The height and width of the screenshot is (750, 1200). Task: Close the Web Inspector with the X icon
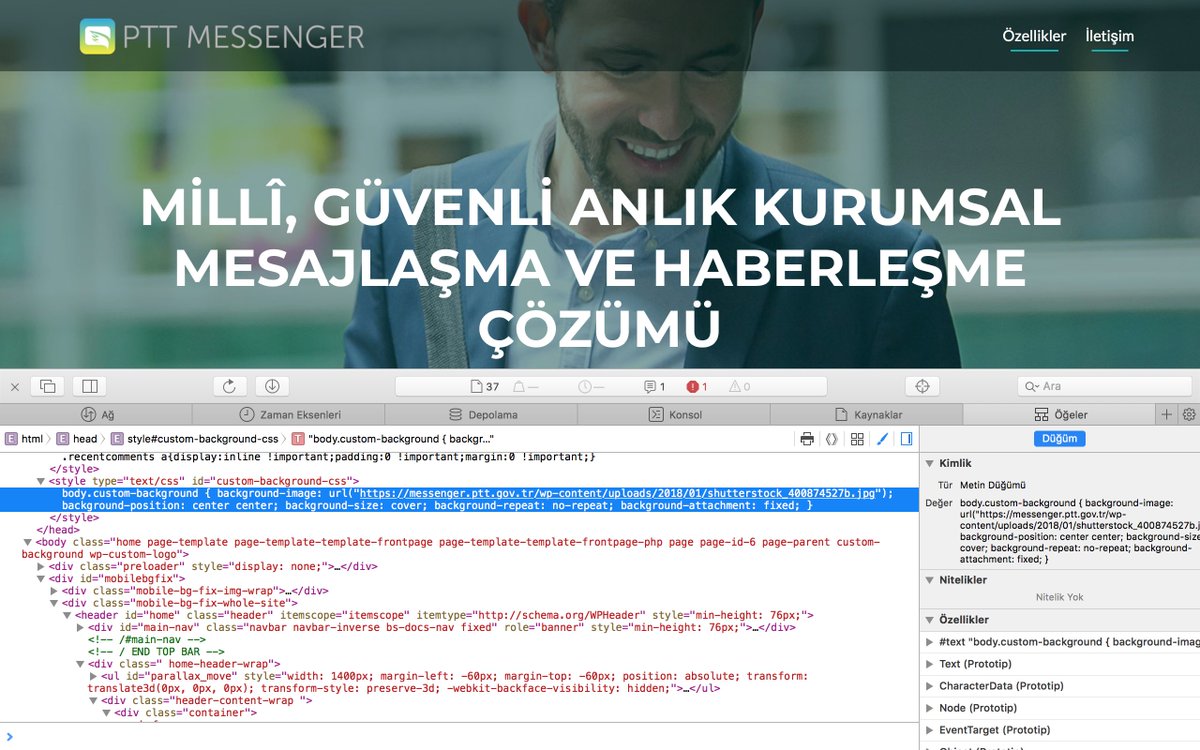[14, 386]
